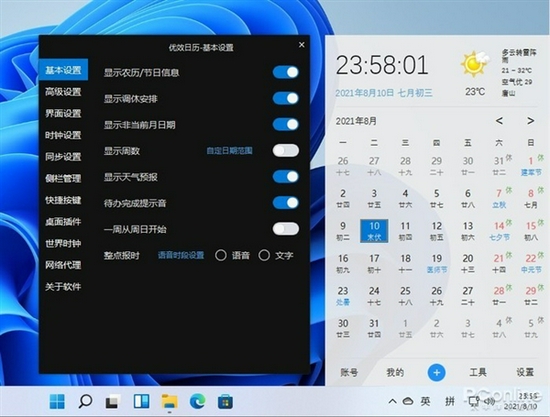550x417 pixels.
Task: Enable 显示周数 switch
Action: tap(286, 151)
